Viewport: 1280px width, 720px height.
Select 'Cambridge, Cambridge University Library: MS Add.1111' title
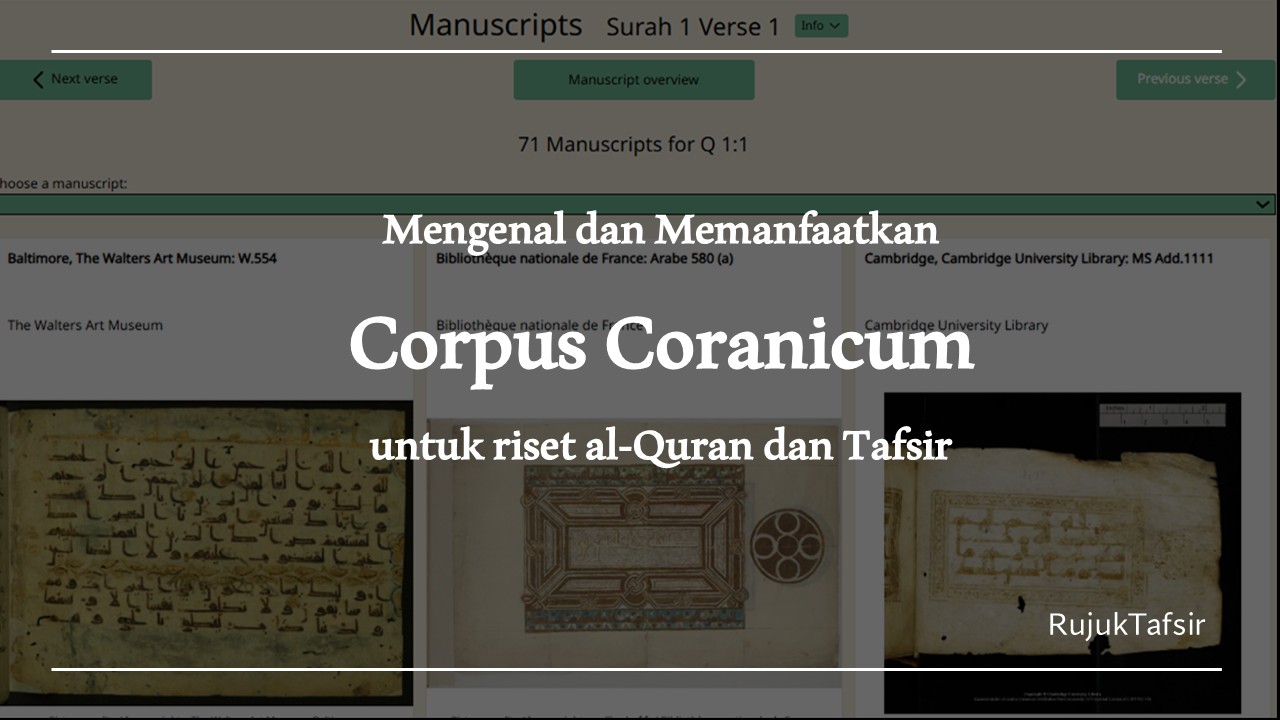1039,258
